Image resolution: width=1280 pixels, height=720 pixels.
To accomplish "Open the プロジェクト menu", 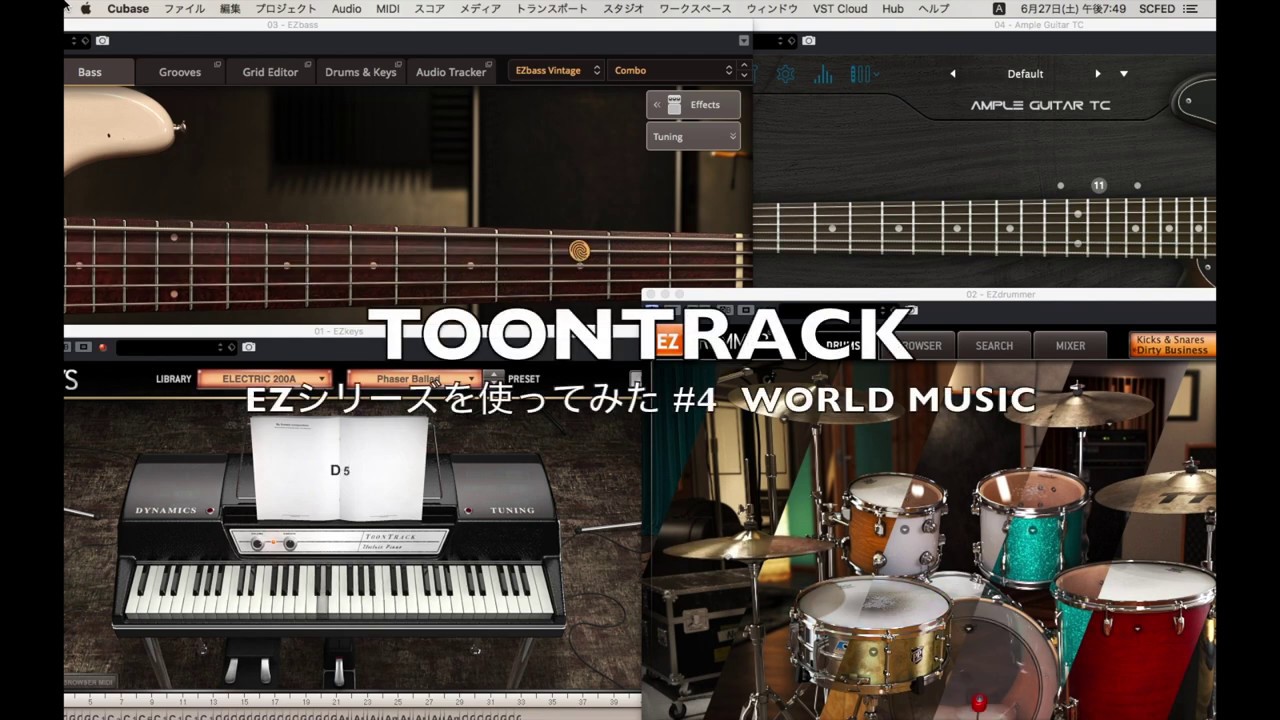I will click(x=286, y=9).
